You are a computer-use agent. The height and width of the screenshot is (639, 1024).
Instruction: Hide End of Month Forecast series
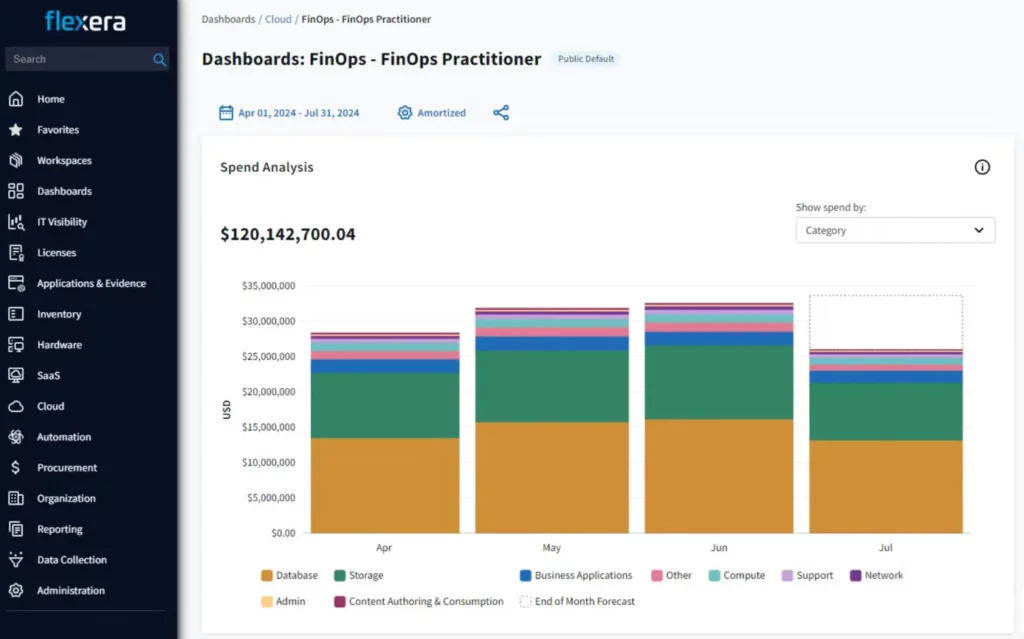click(x=577, y=602)
